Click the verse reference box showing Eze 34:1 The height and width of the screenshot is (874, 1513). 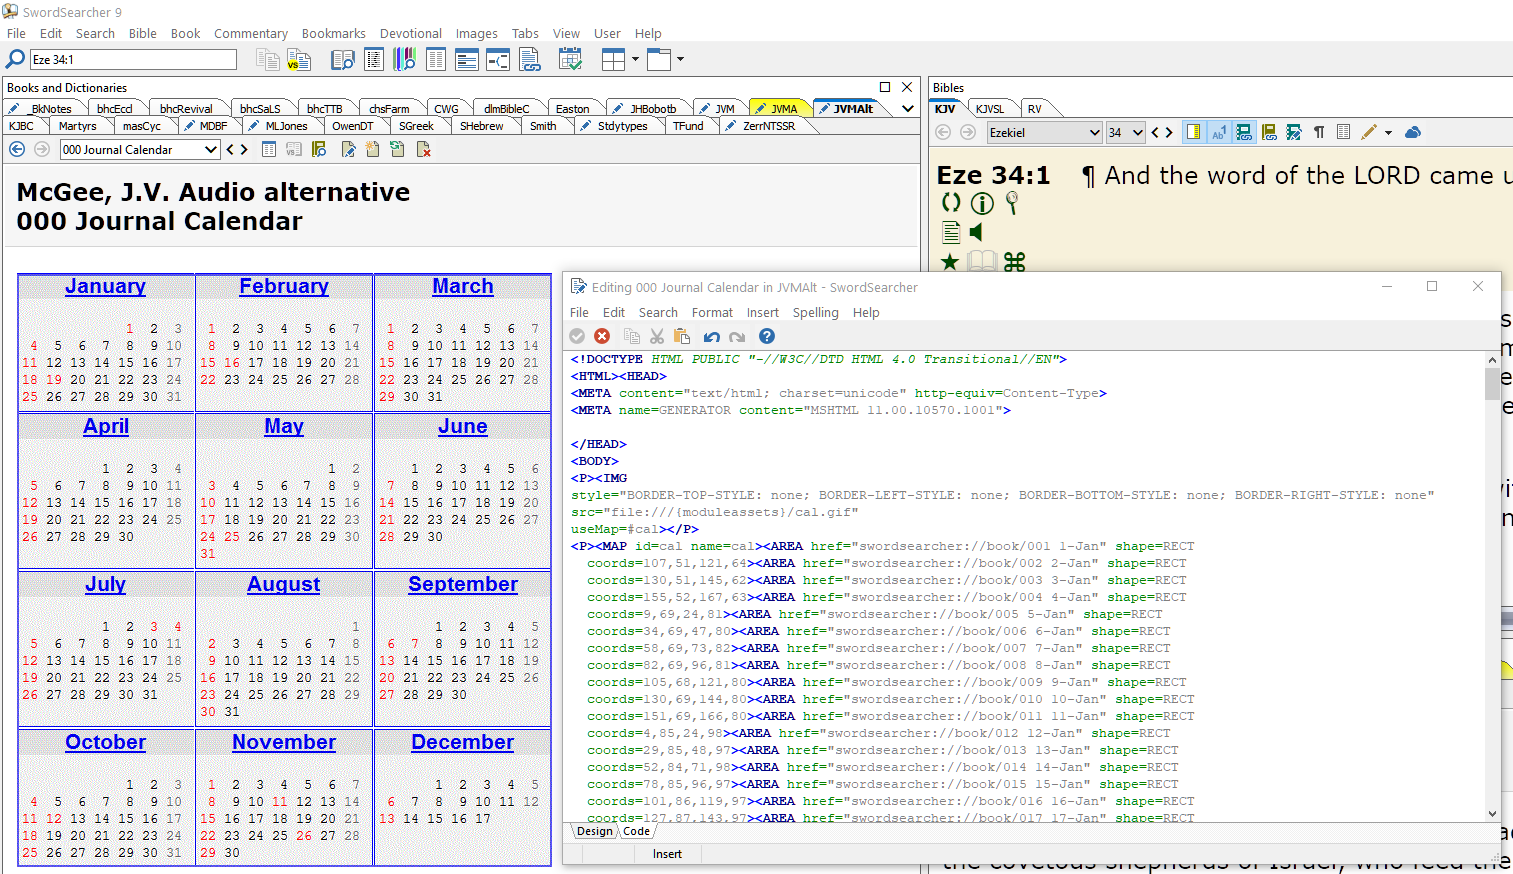click(x=133, y=60)
